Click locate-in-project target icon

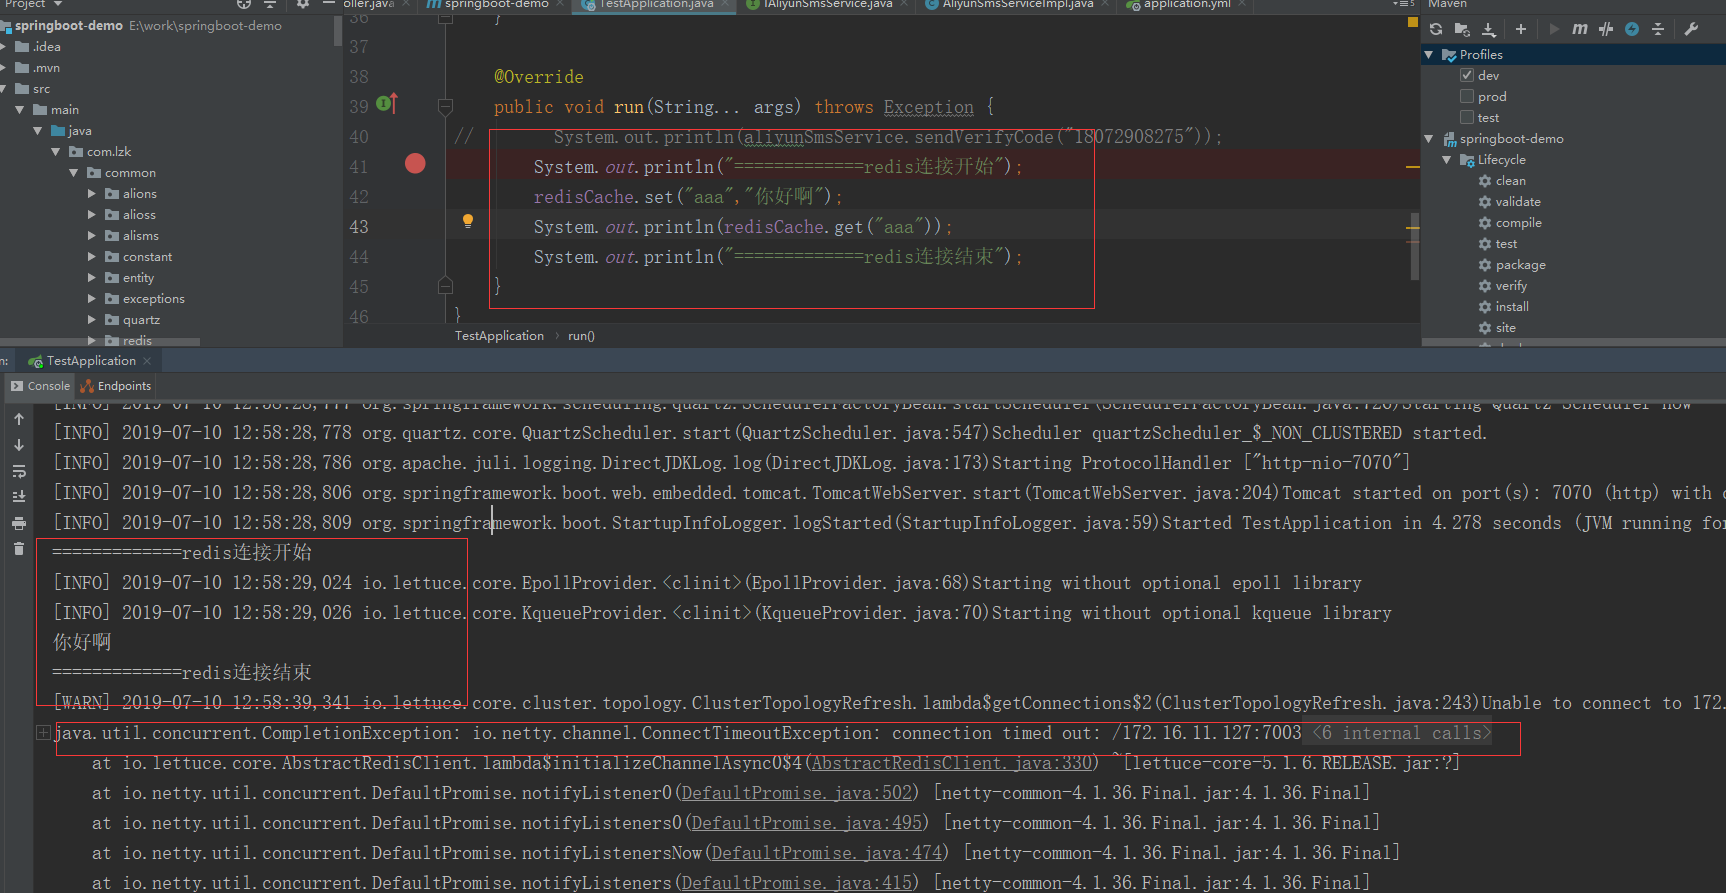pyautogui.click(x=243, y=4)
